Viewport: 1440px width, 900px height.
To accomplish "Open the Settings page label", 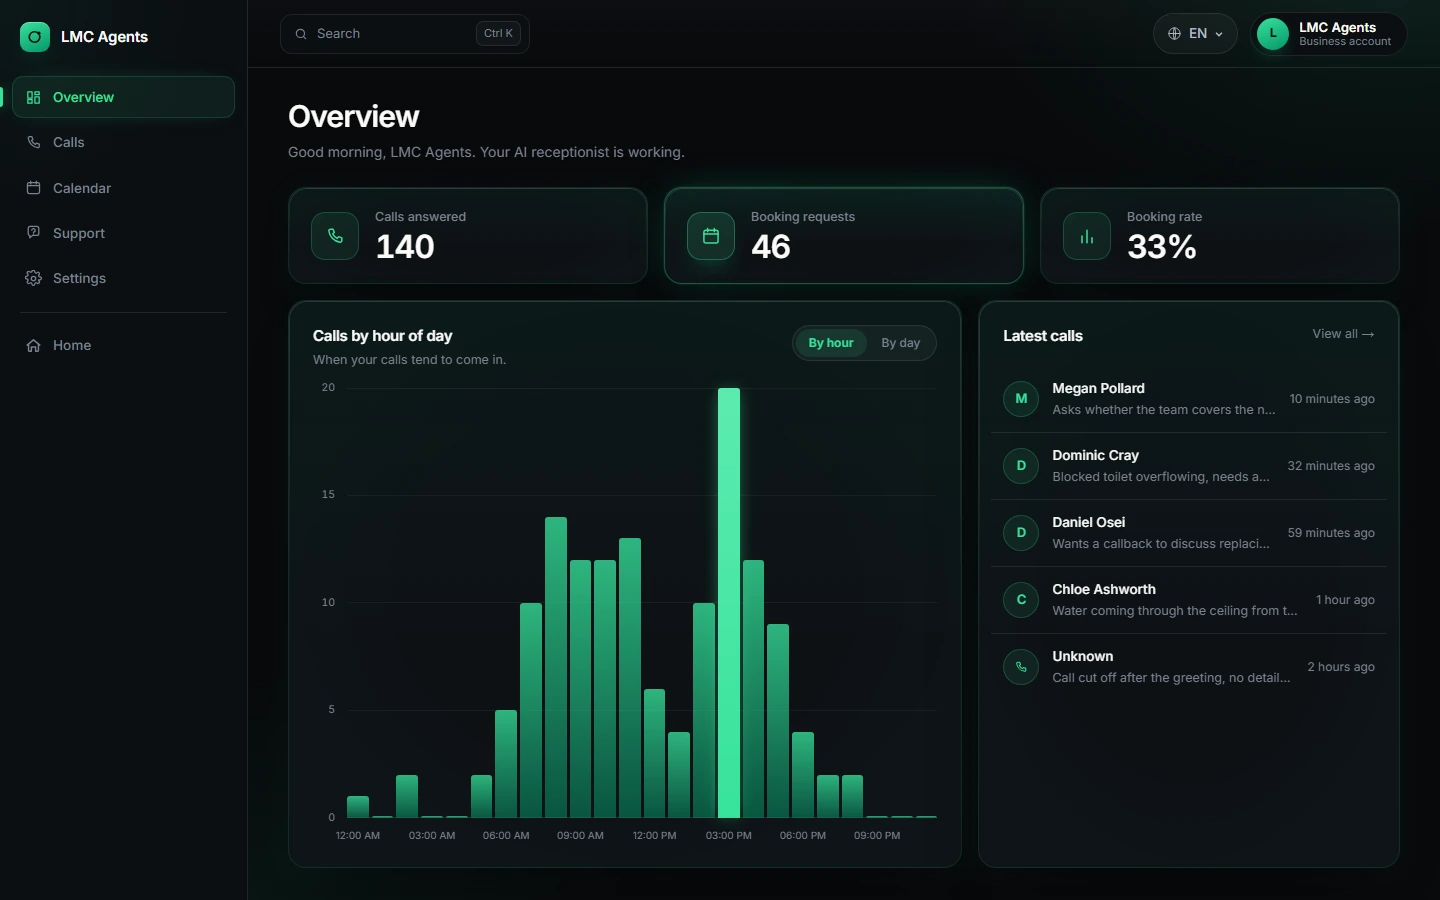I will 79,278.
